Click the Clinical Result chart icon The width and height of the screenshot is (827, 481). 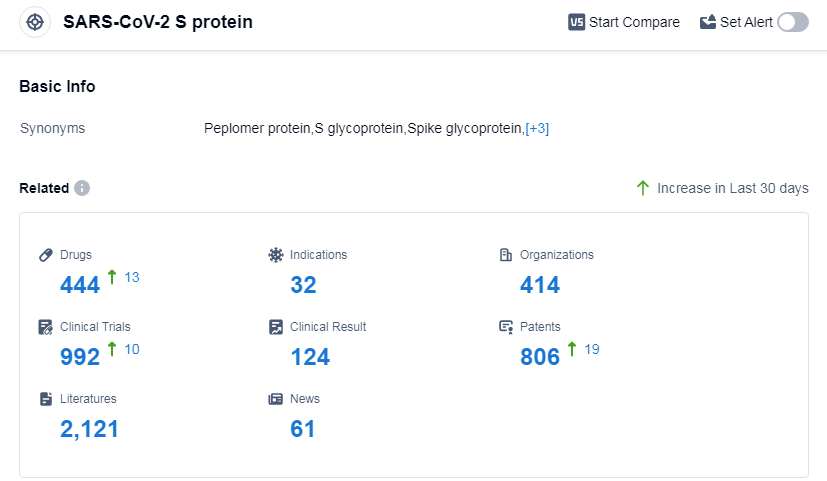coord(276,327)
